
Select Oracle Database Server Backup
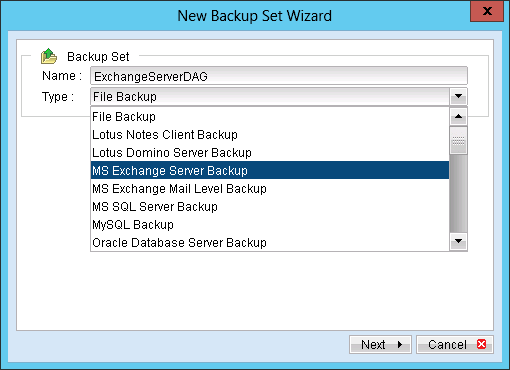(270, 243)
